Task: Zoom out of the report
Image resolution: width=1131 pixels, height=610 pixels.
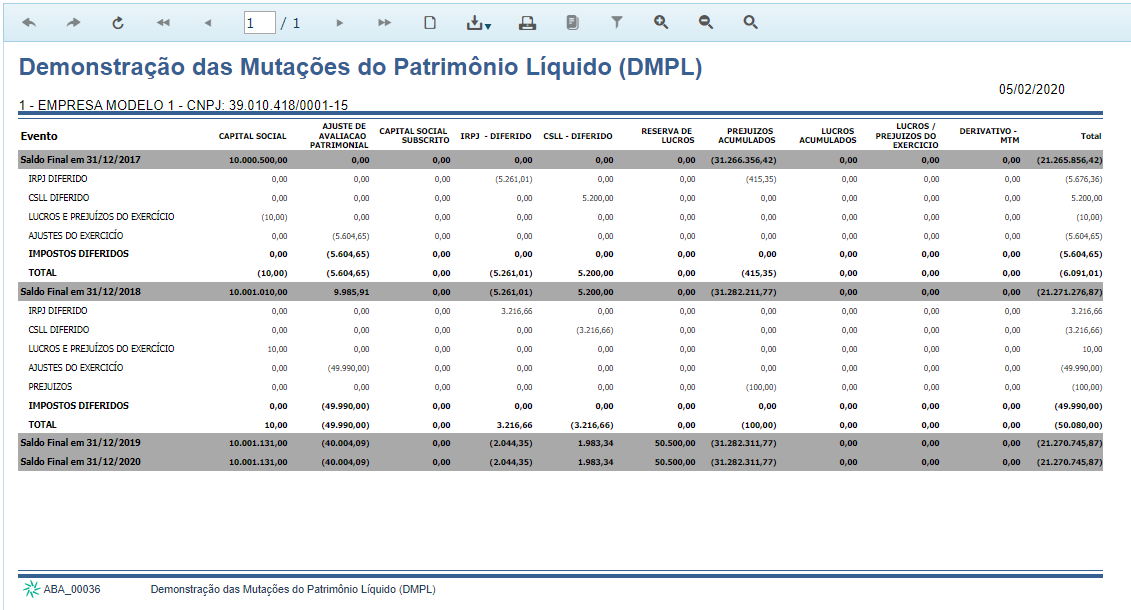Action: click(705, 21)
